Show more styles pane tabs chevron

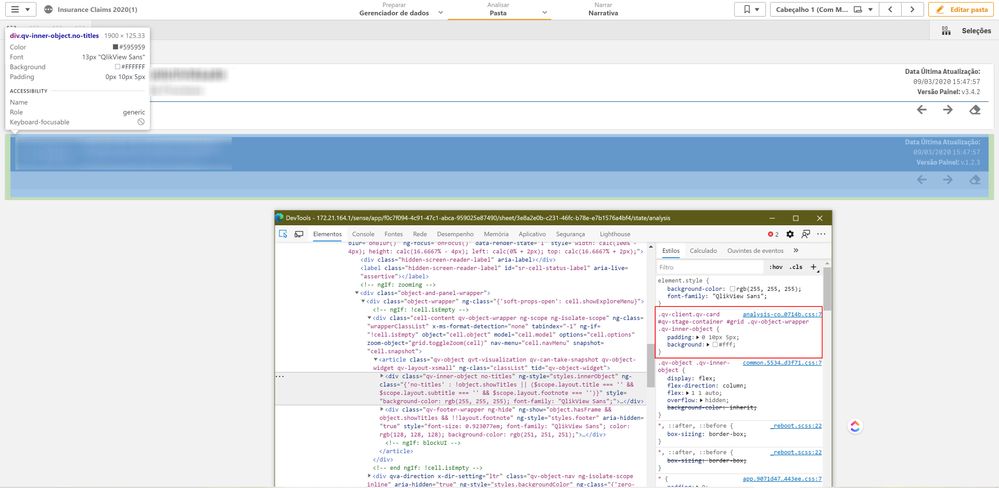click(796, 251)
